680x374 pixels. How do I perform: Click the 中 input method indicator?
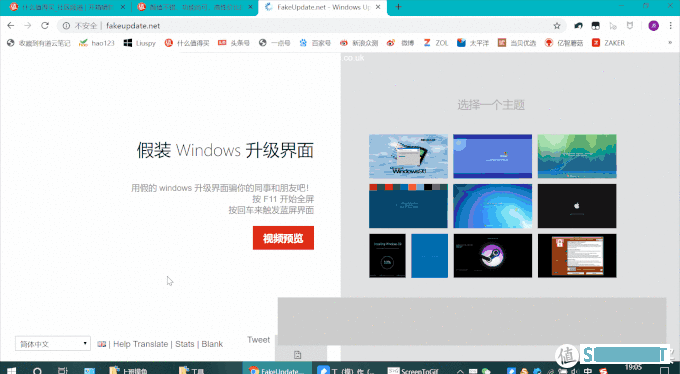click(x=588, y=371)
